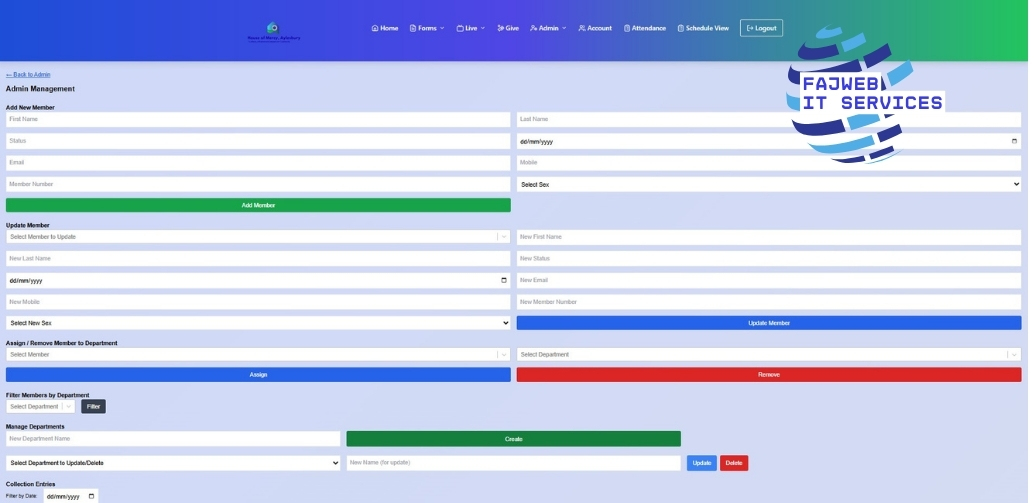Click the New Department Name field
The height and width of the screenshot is (503, 1034).
173,439
